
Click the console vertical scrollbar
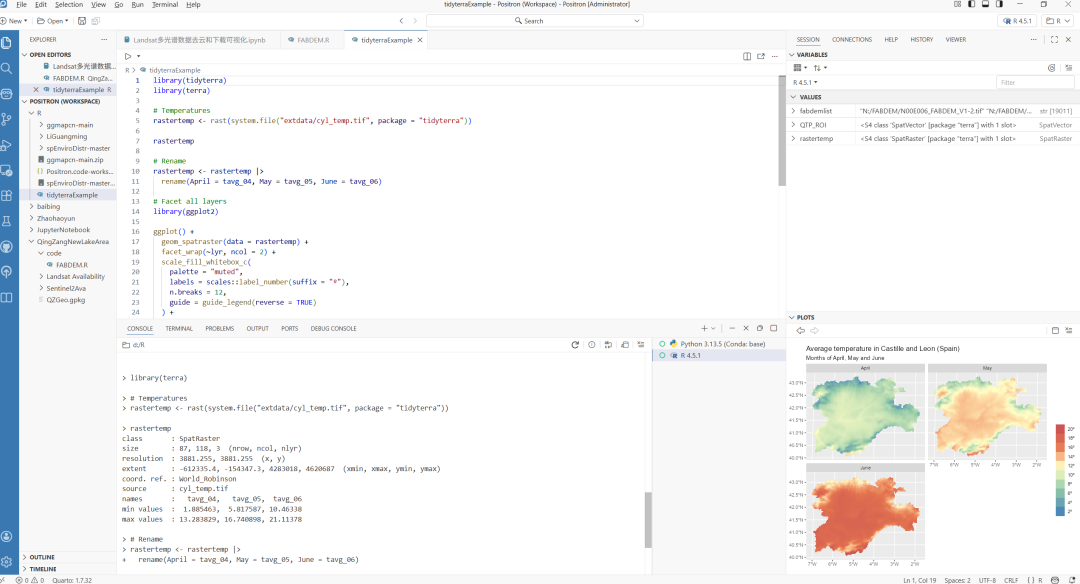(x=648, y=520)
